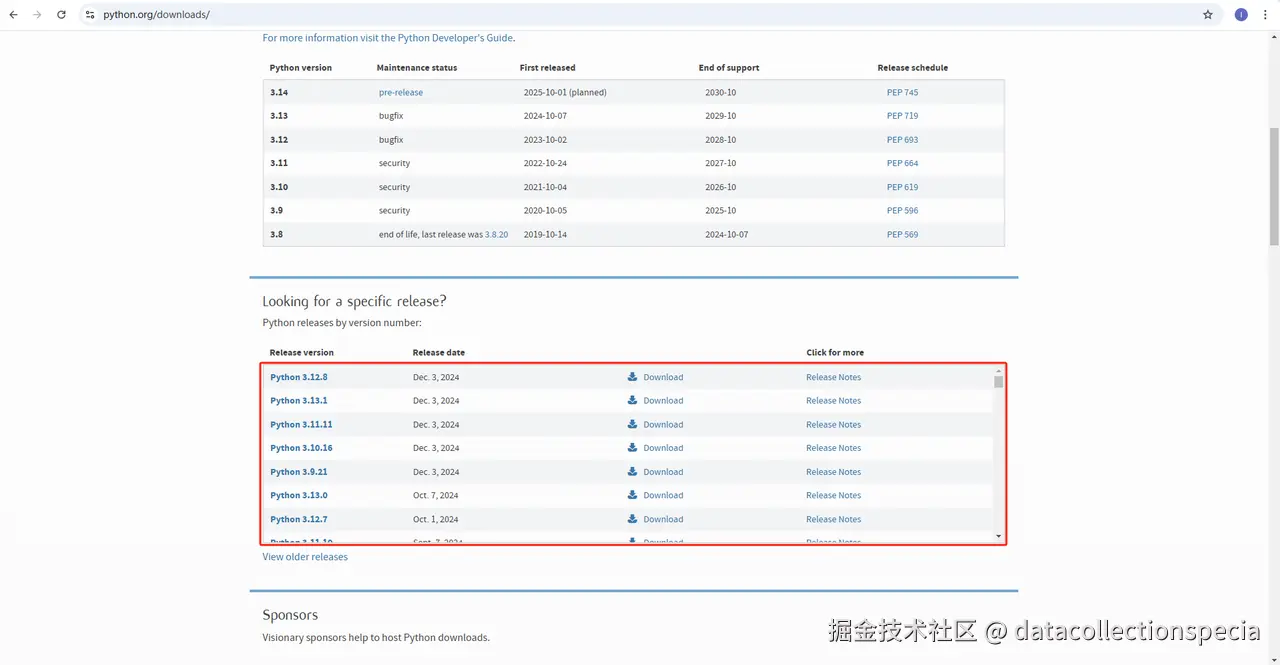Click the browser forward arrow
Viewport: 1280px width, 665px height.
click(38, 15)
